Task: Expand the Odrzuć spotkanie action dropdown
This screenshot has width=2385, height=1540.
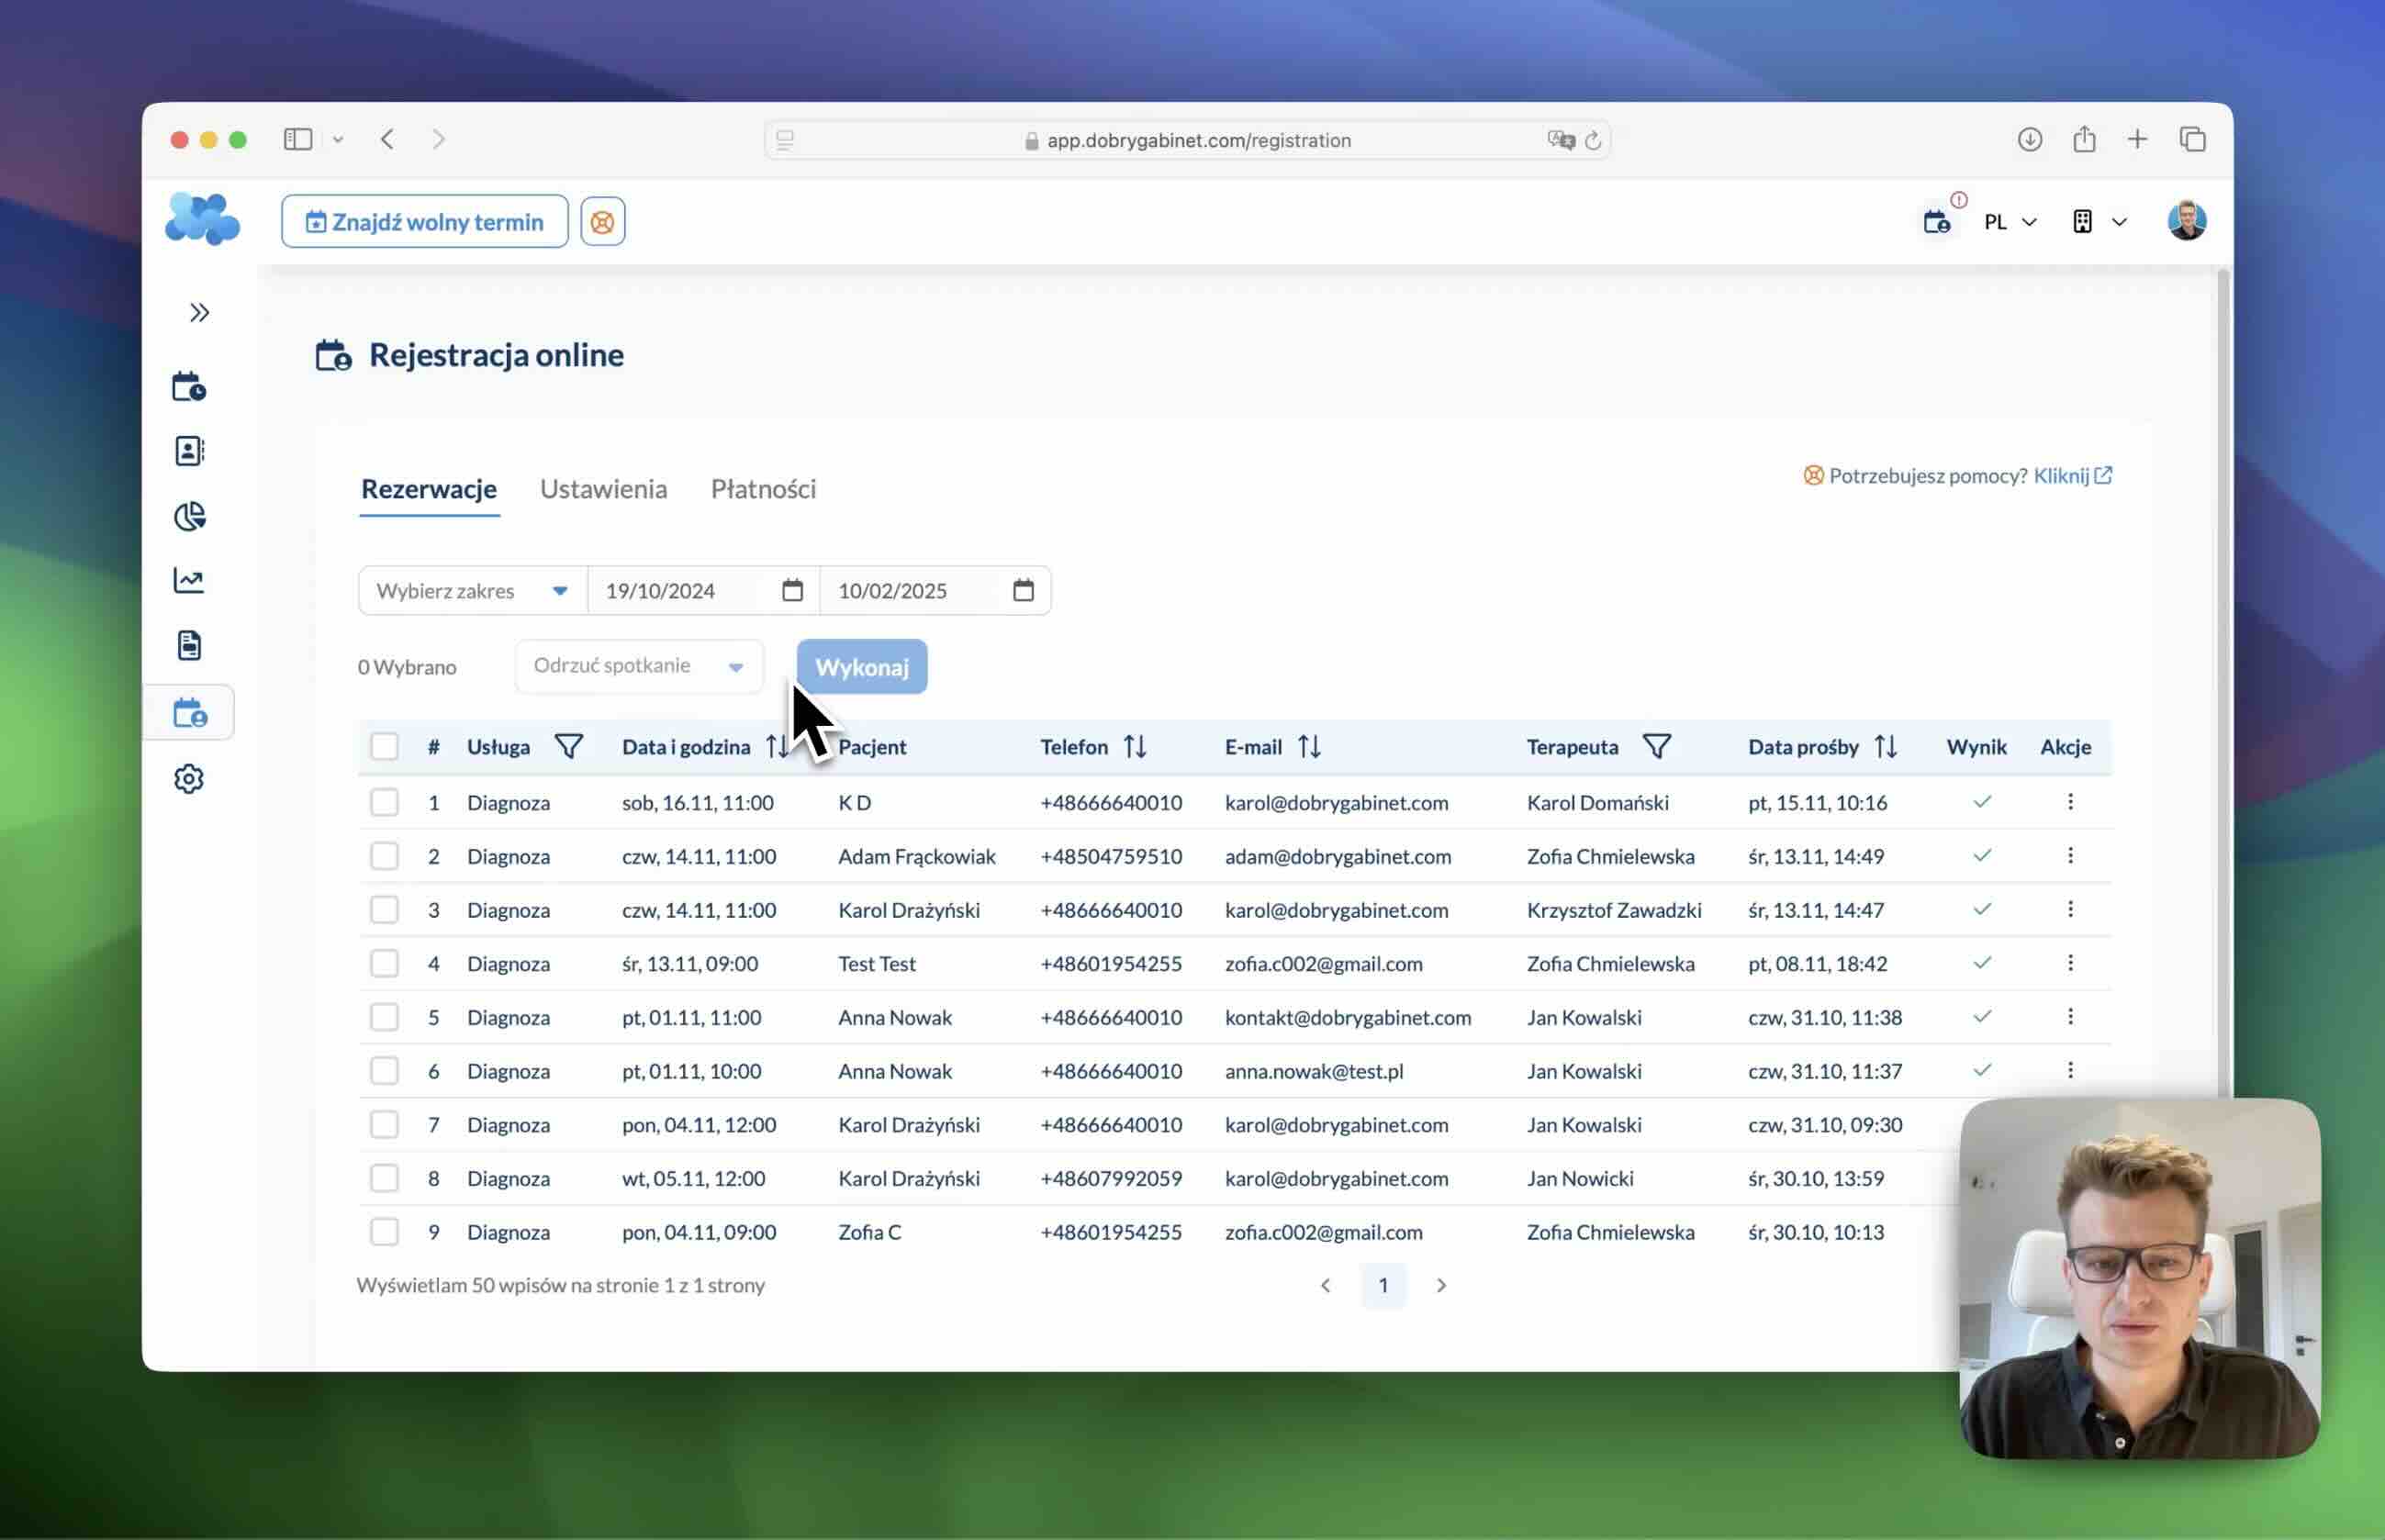Action: click(x=638, y=666)
